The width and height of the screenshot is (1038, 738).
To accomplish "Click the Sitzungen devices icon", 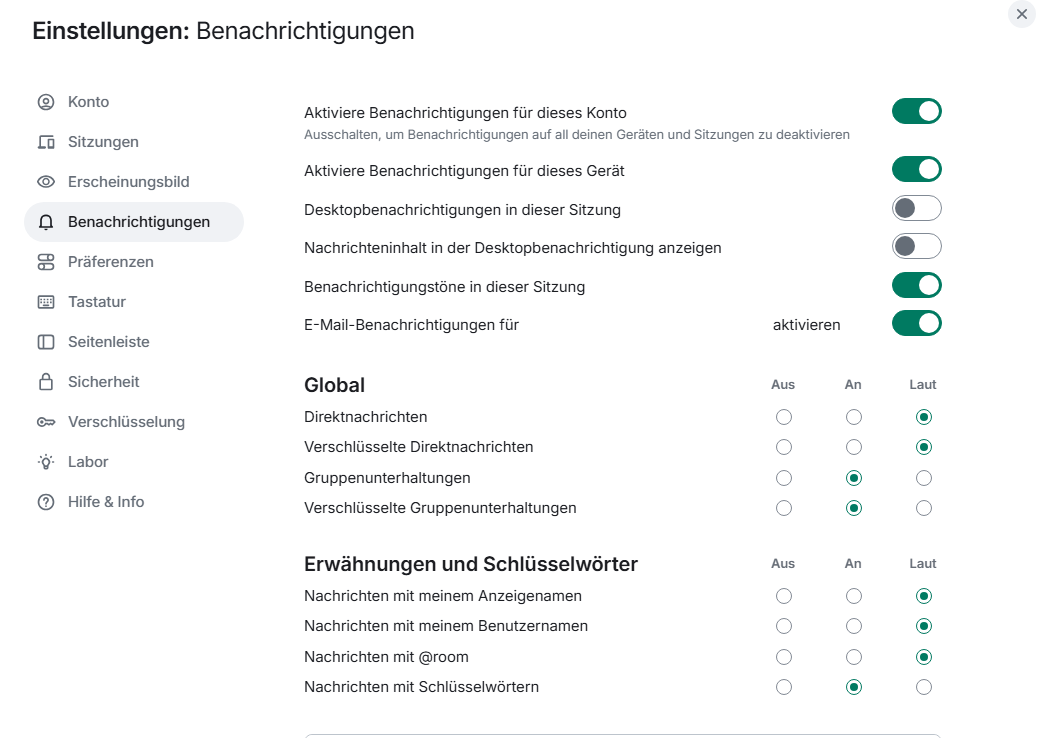I will point(46,142).
